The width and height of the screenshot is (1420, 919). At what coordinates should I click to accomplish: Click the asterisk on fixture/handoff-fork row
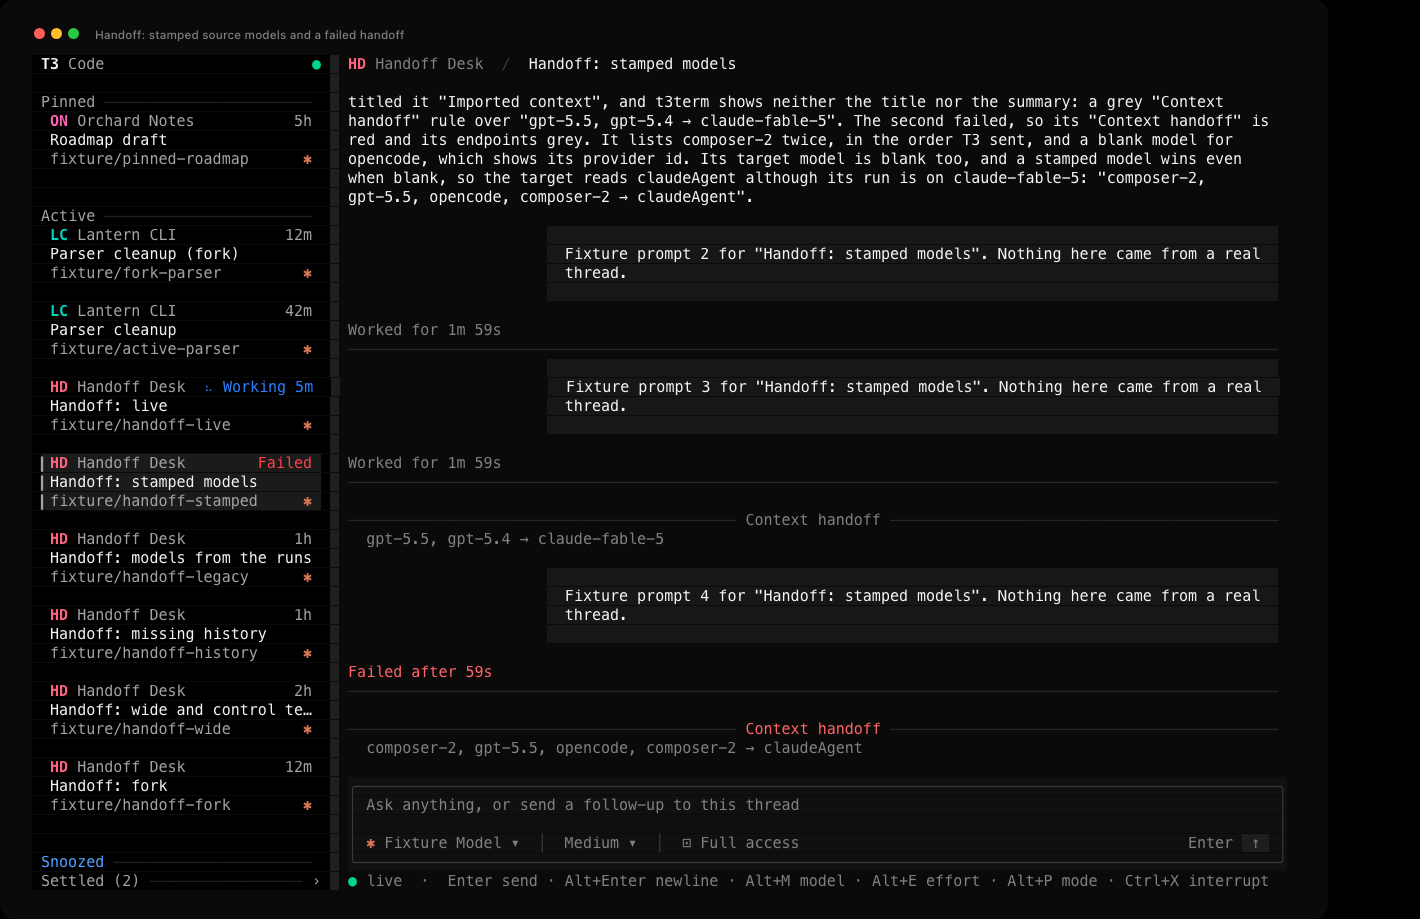click(x=307, y=806)
